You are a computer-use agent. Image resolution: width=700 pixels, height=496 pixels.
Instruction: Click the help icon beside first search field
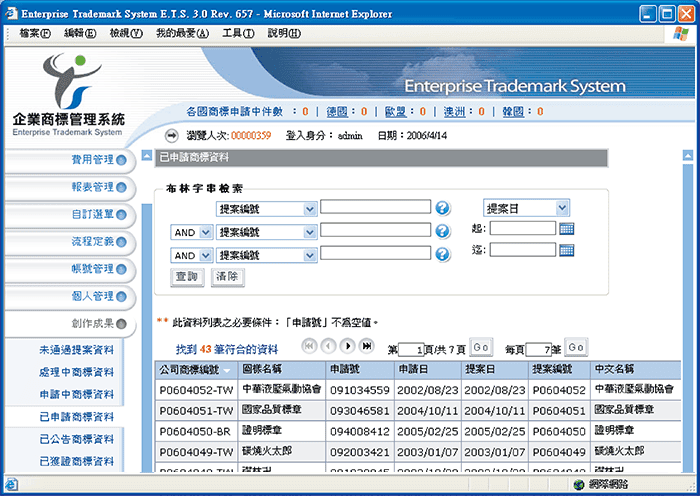[441, 208]
